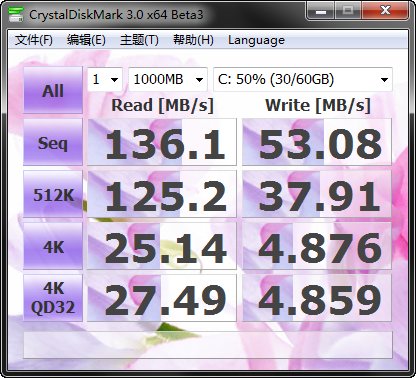This screenshot has height=378, width=416.
Task: Start the 4K random test
Action: pyautogui.click(x=53, y=246)
